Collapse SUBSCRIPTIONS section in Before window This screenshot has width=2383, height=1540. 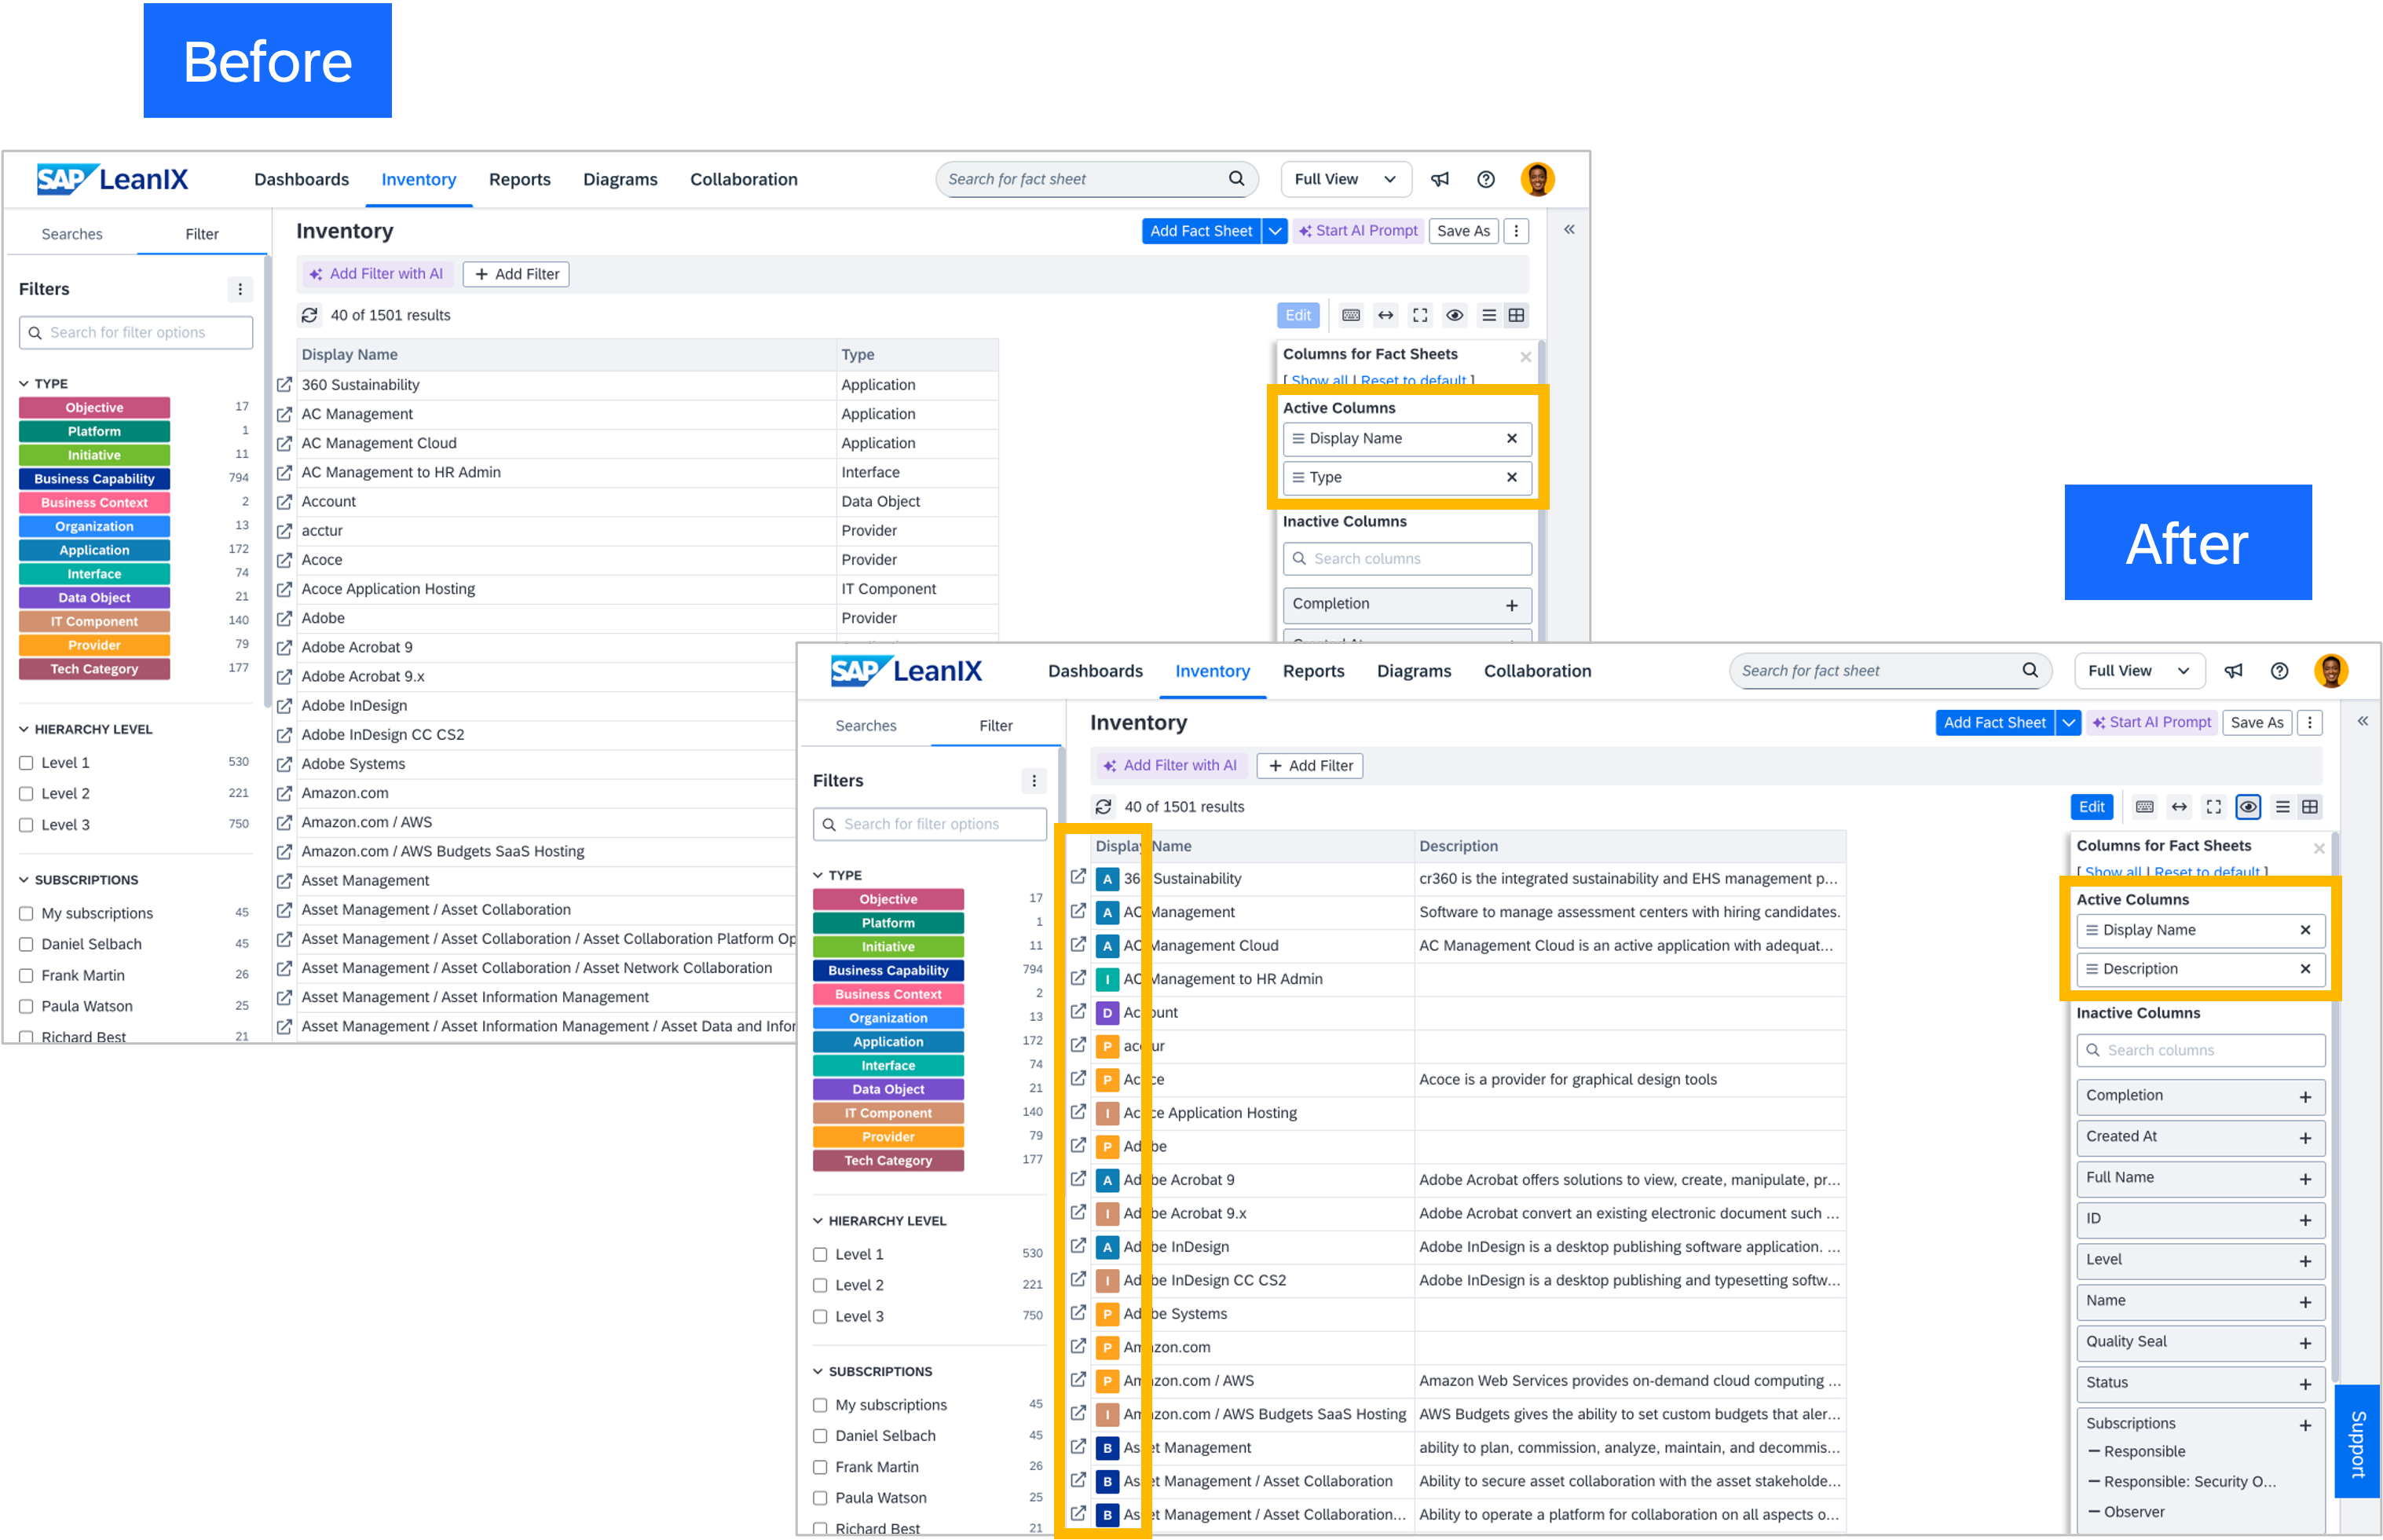(x=24, y=880)
